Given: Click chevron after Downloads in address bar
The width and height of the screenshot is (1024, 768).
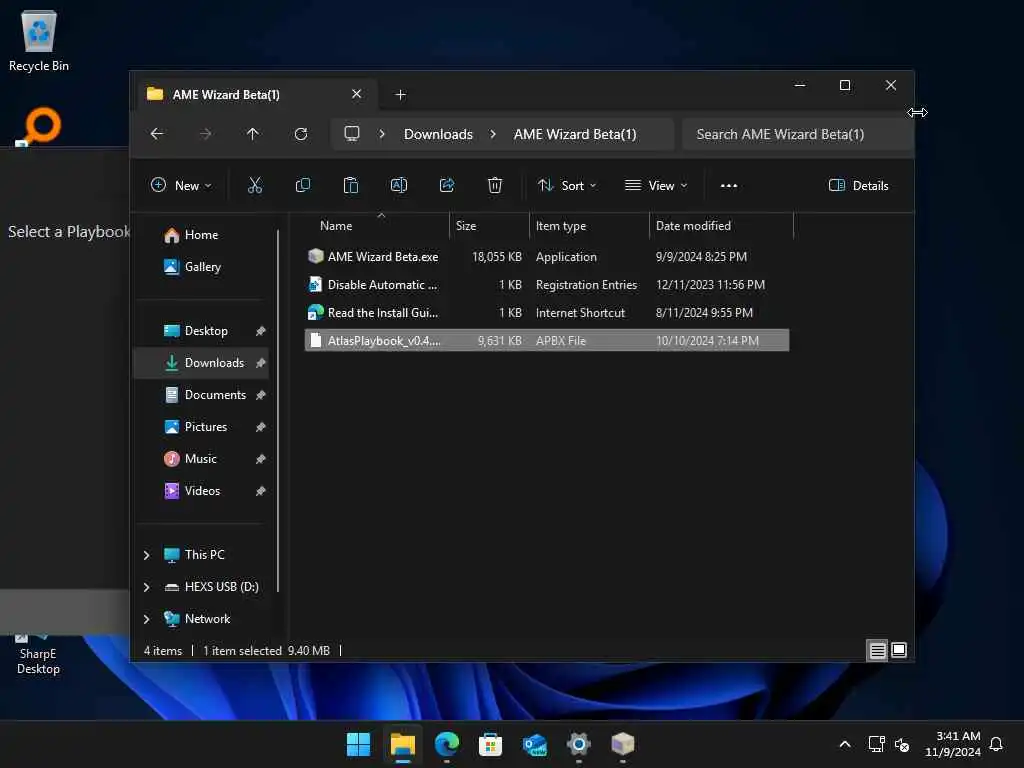Looking at the screenshot, I should point(493,134).
